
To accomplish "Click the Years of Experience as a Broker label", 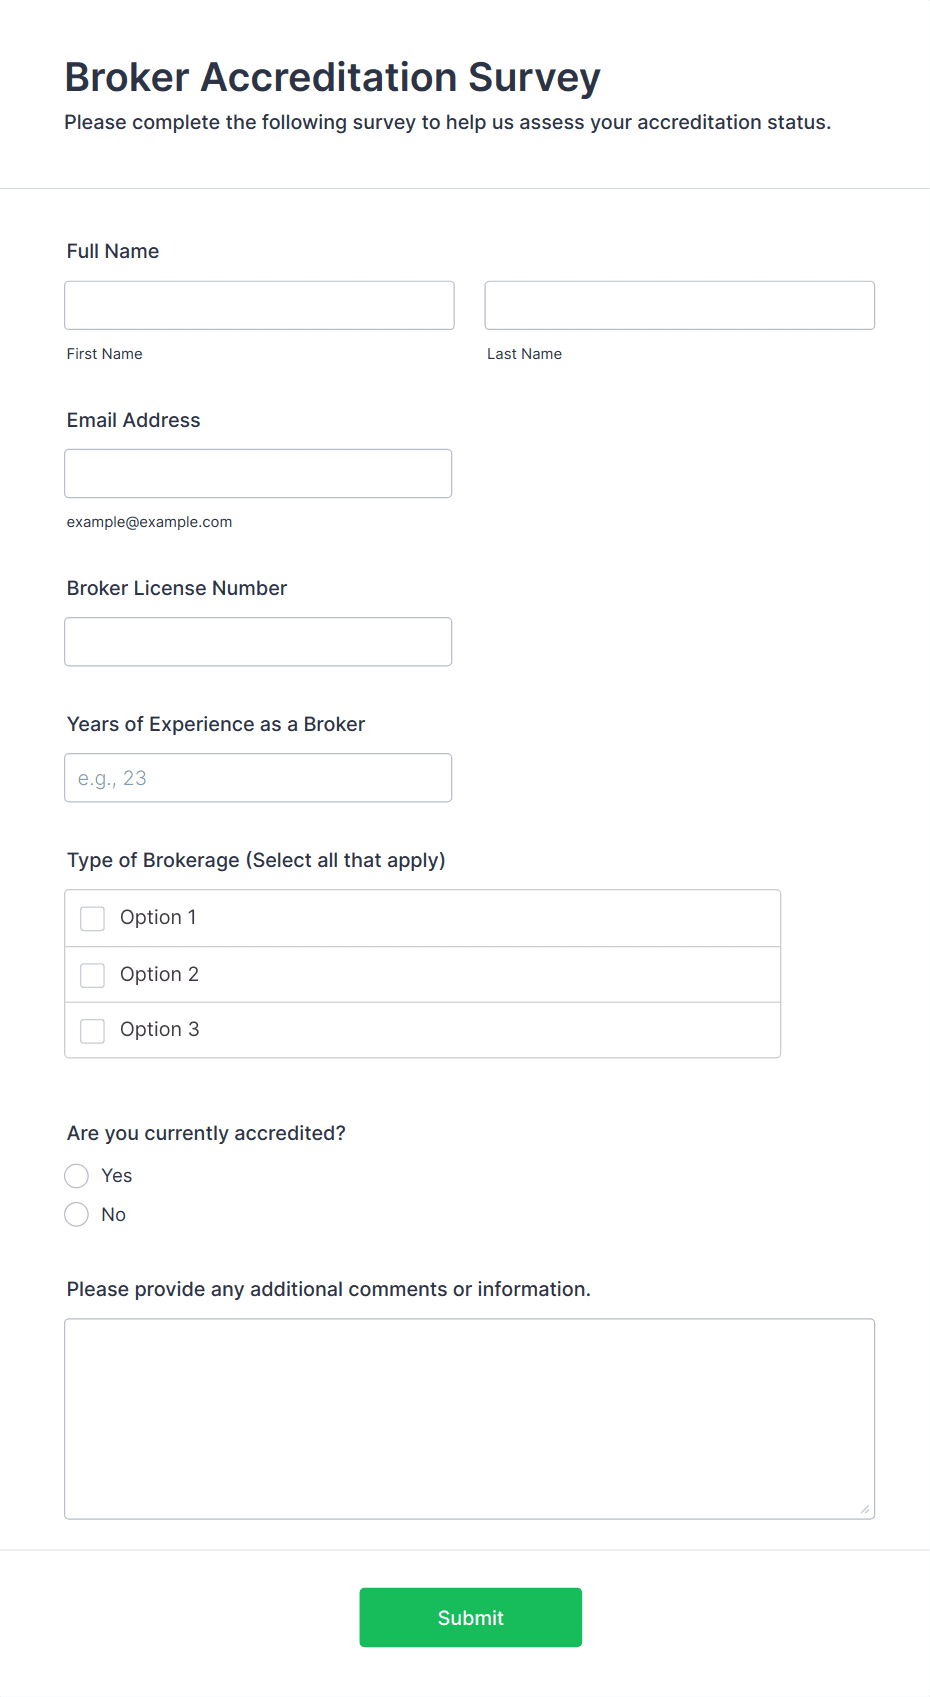I will [216, 724].
